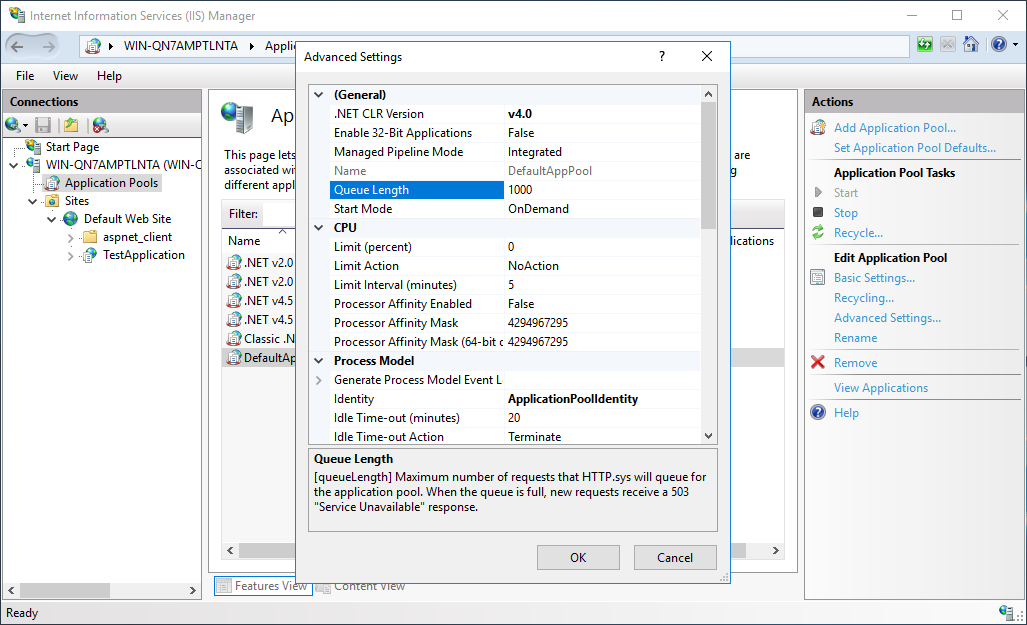Collapse the (General) settings section

(x=317, y=94)
